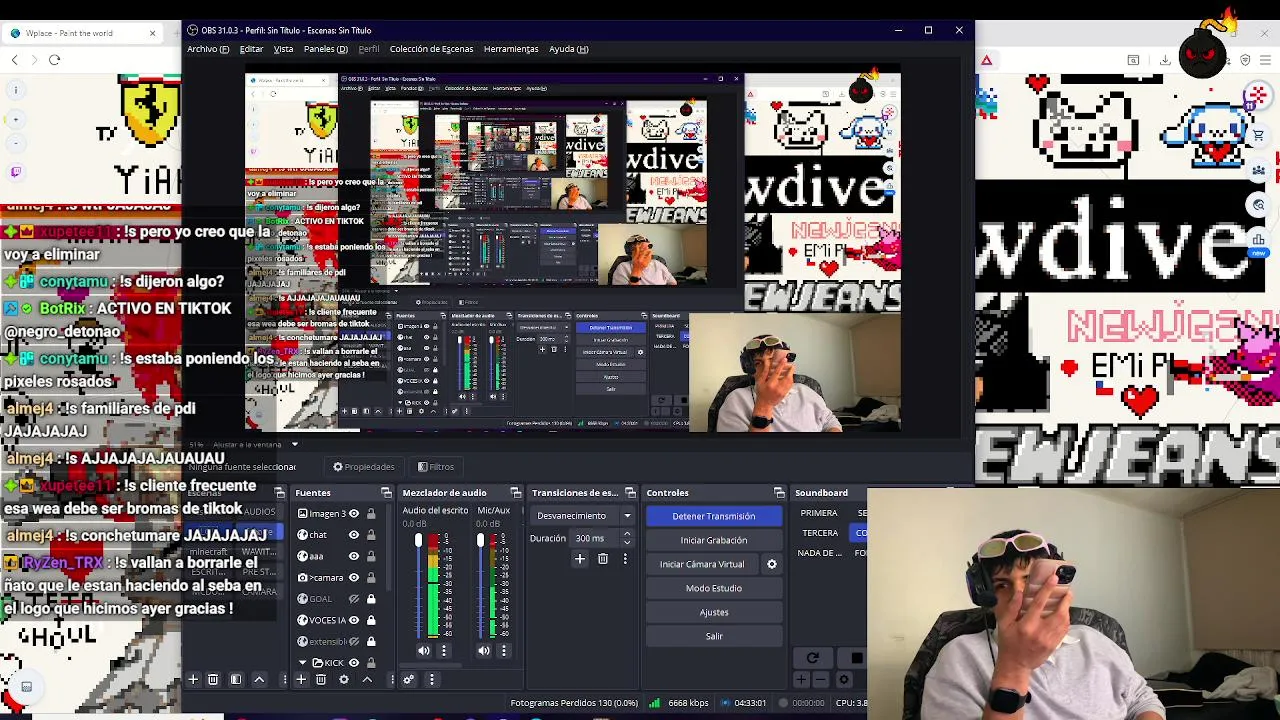Toggle >camara source eye icon

353,578
